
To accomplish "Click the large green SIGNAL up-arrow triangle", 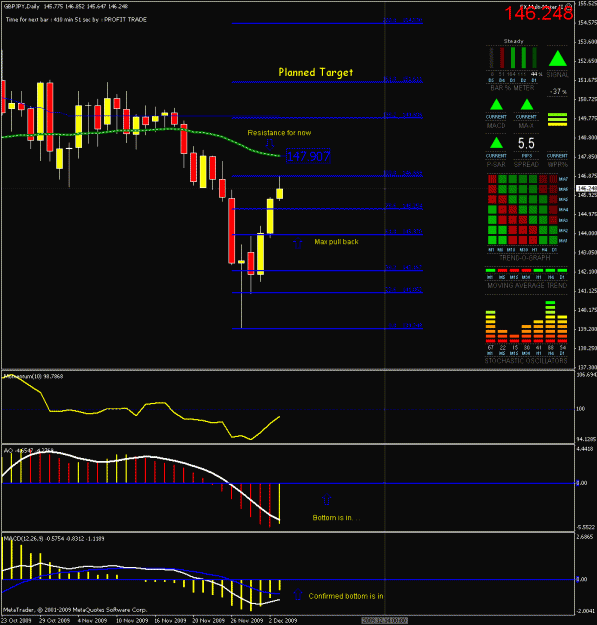I will 558,59.
